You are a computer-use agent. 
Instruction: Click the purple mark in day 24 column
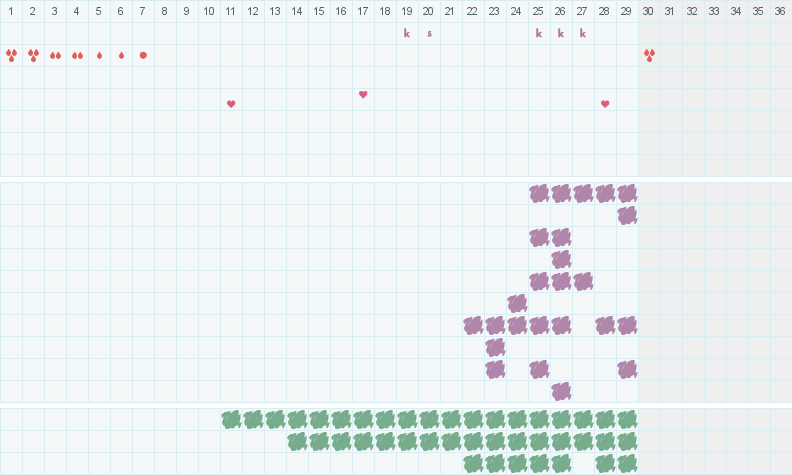517,303
